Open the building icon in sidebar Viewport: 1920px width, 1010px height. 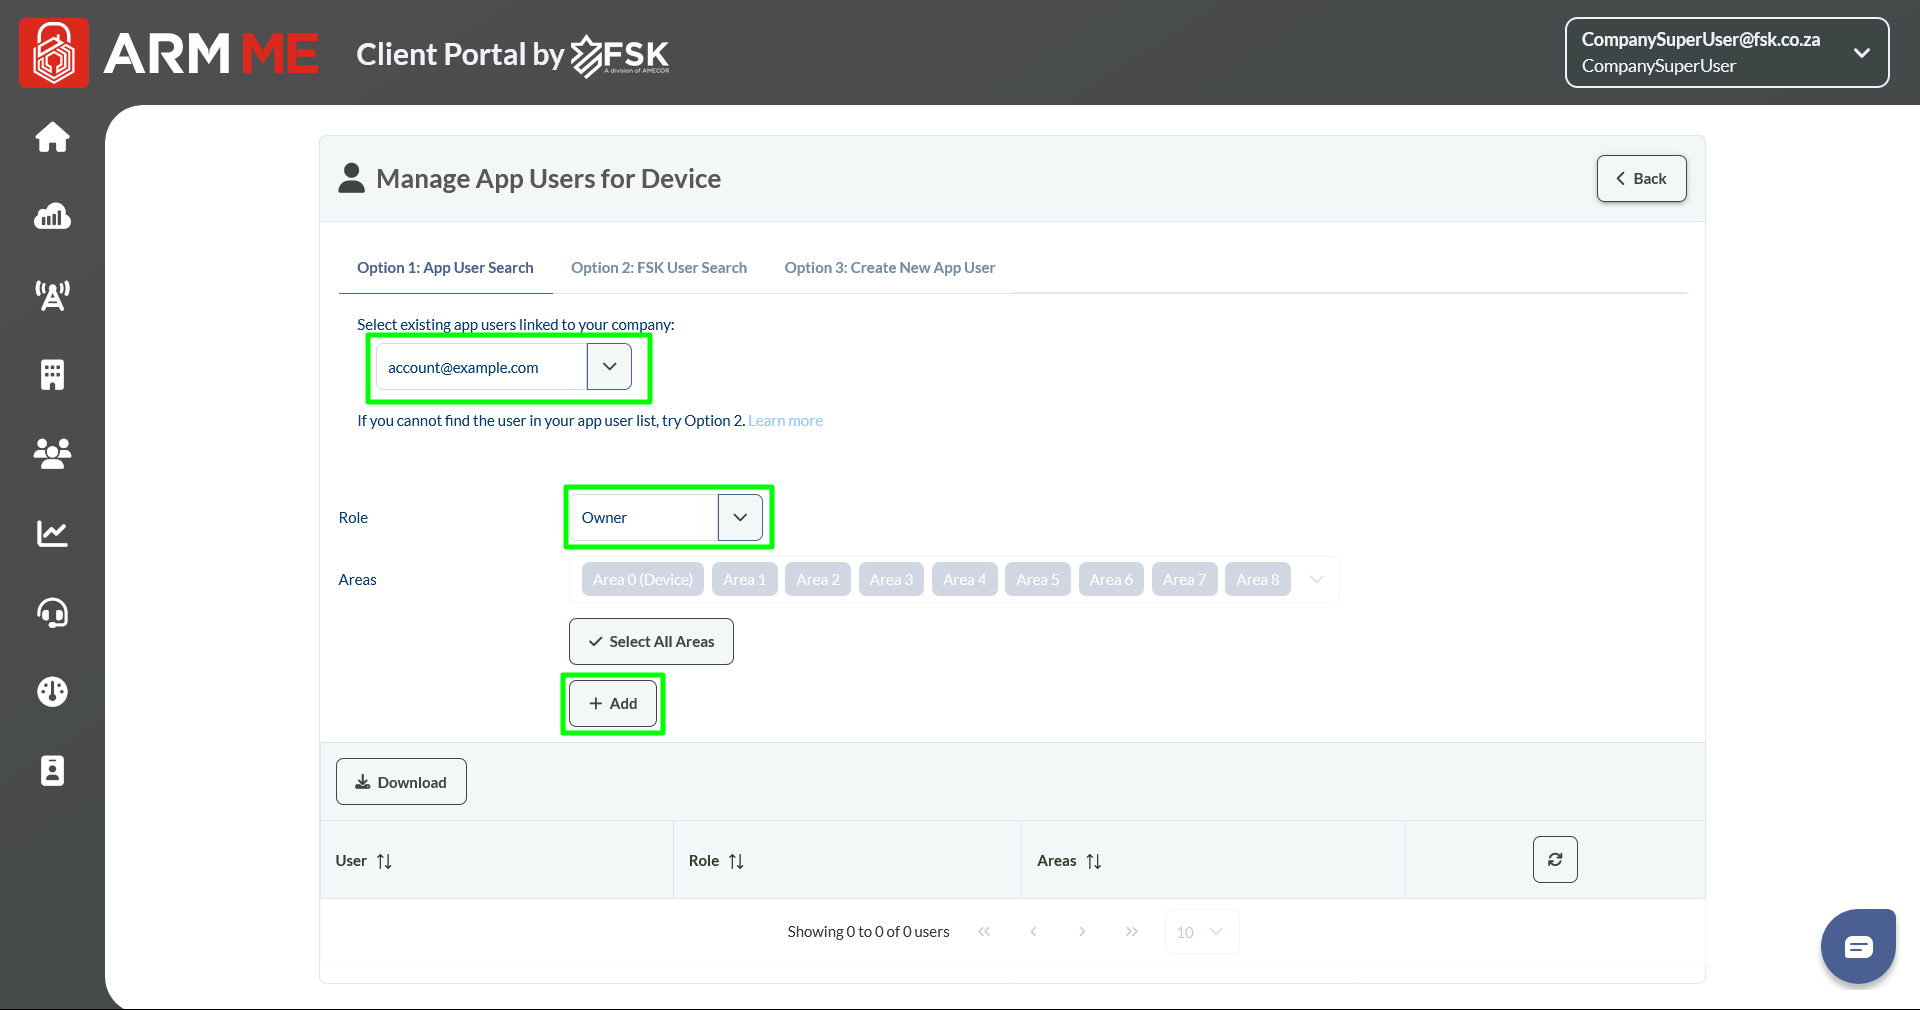coord(52,374)
